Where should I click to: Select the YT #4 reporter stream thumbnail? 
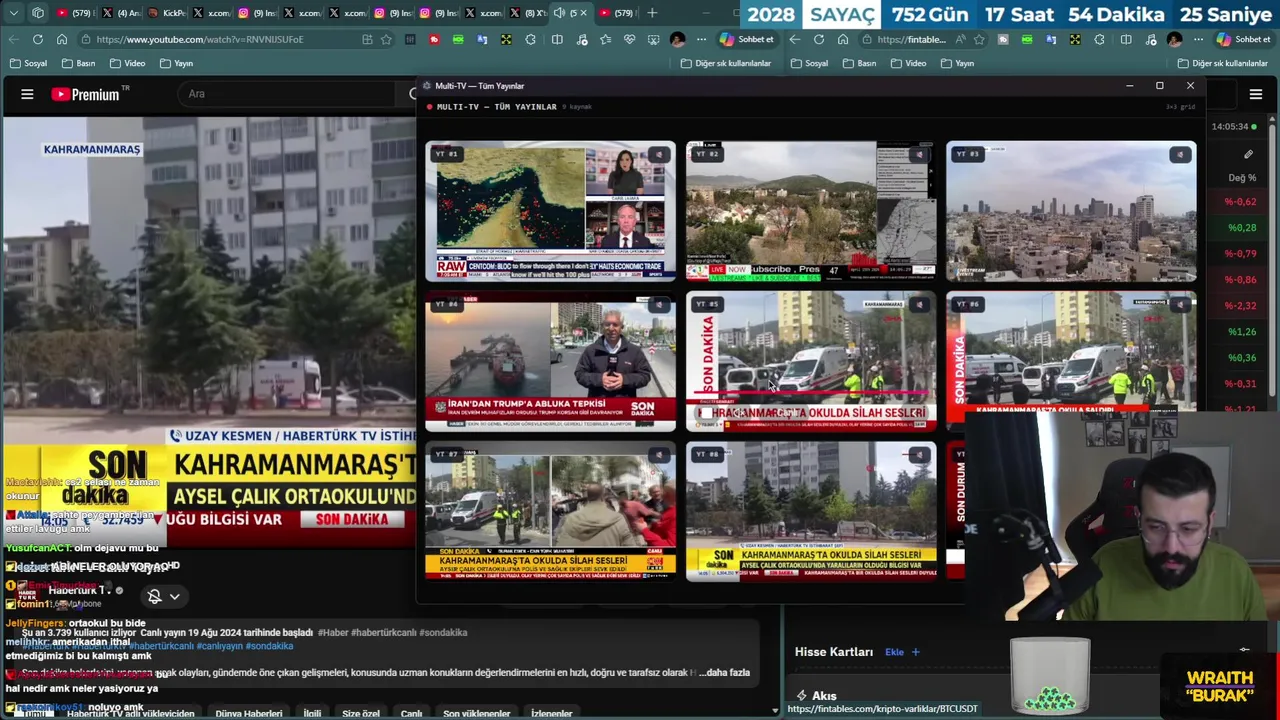(550, 361)
